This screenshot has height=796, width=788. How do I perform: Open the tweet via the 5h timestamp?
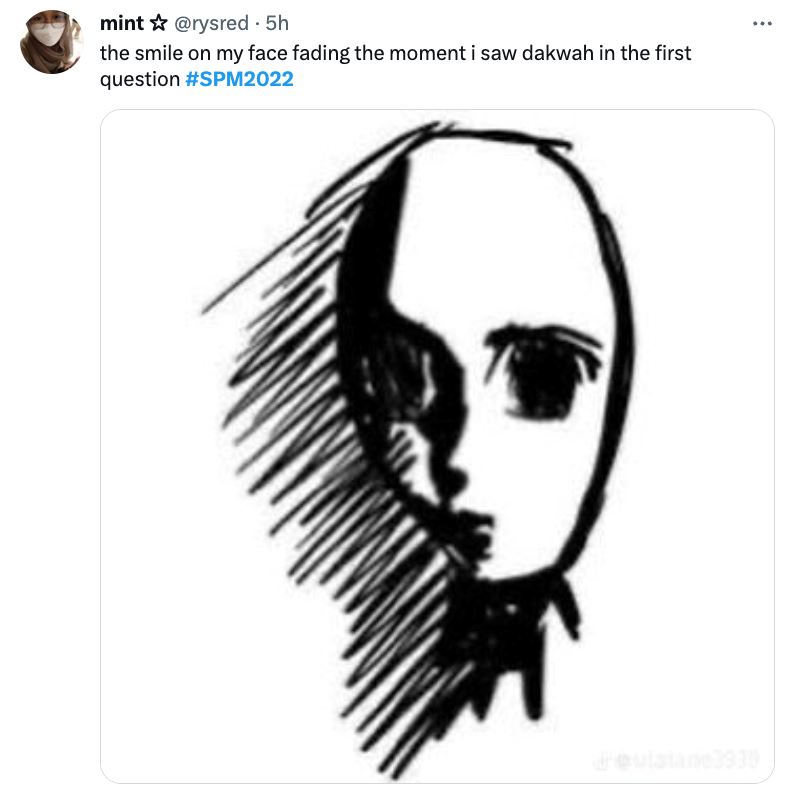(276, 24)
